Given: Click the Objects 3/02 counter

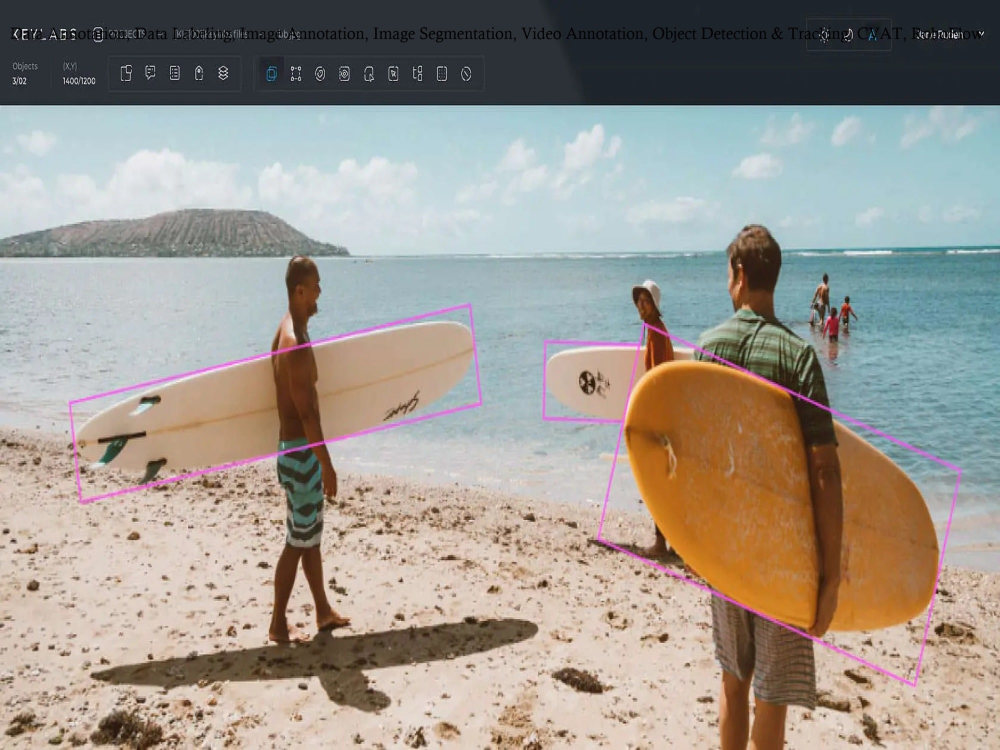Looking at the screenshot, I should pos(24,73).
